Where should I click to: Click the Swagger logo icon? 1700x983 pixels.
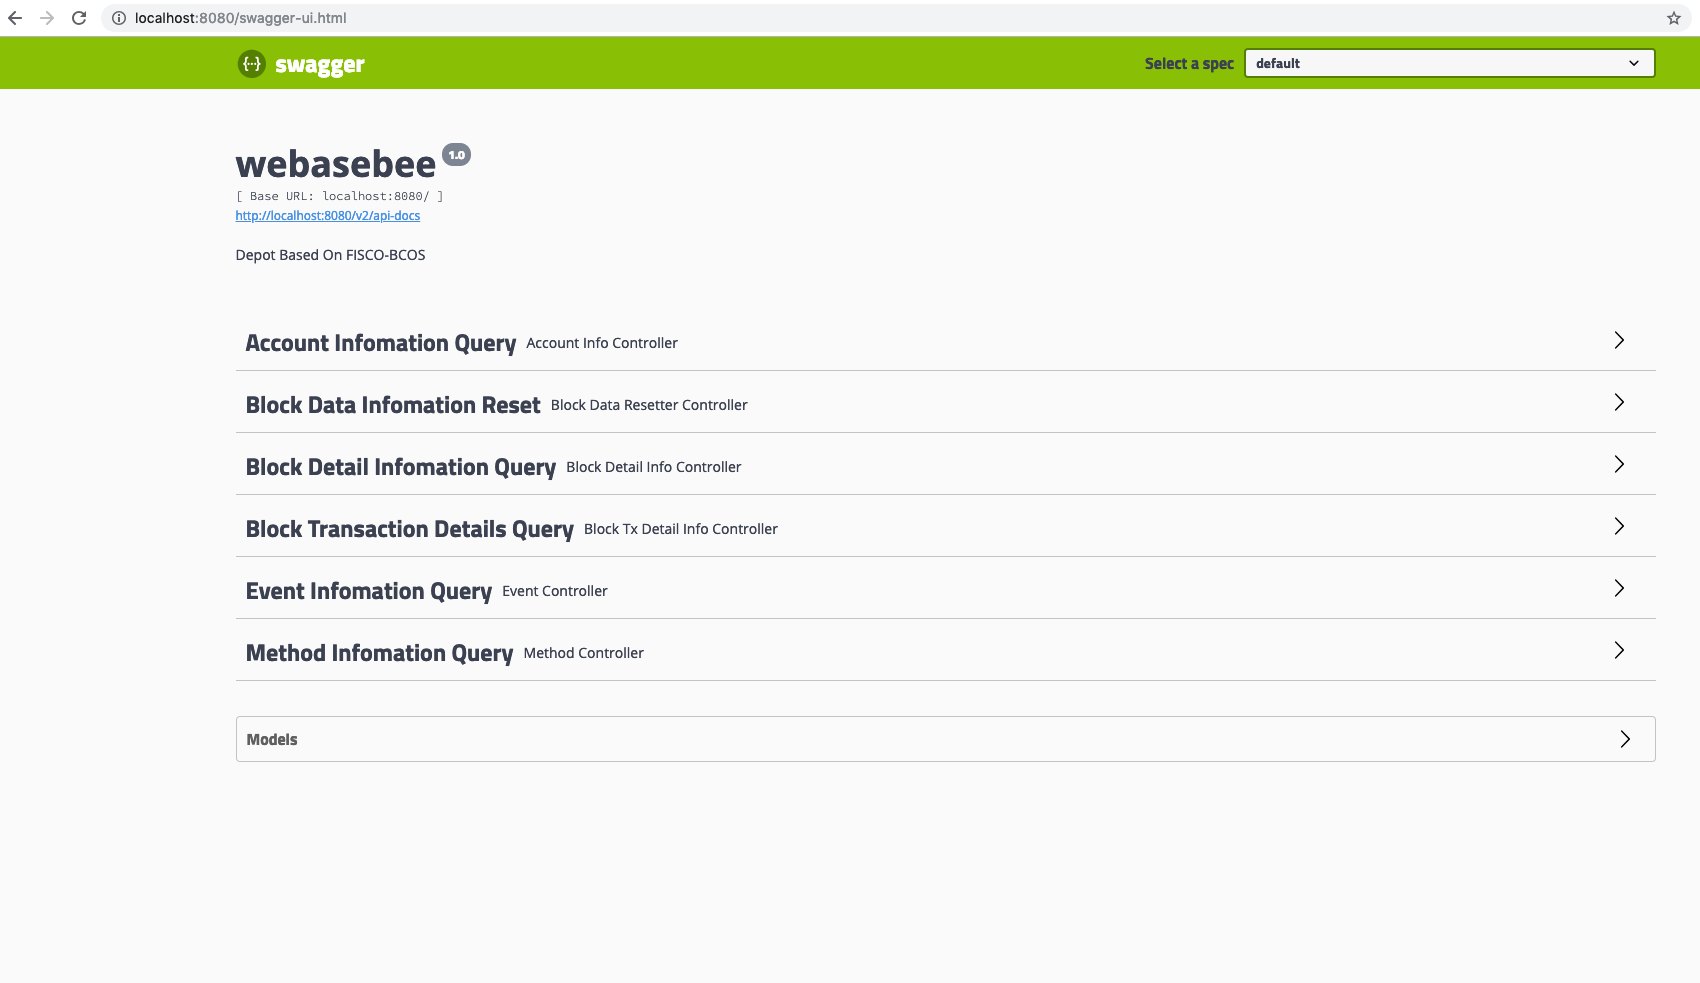(251, 64)
